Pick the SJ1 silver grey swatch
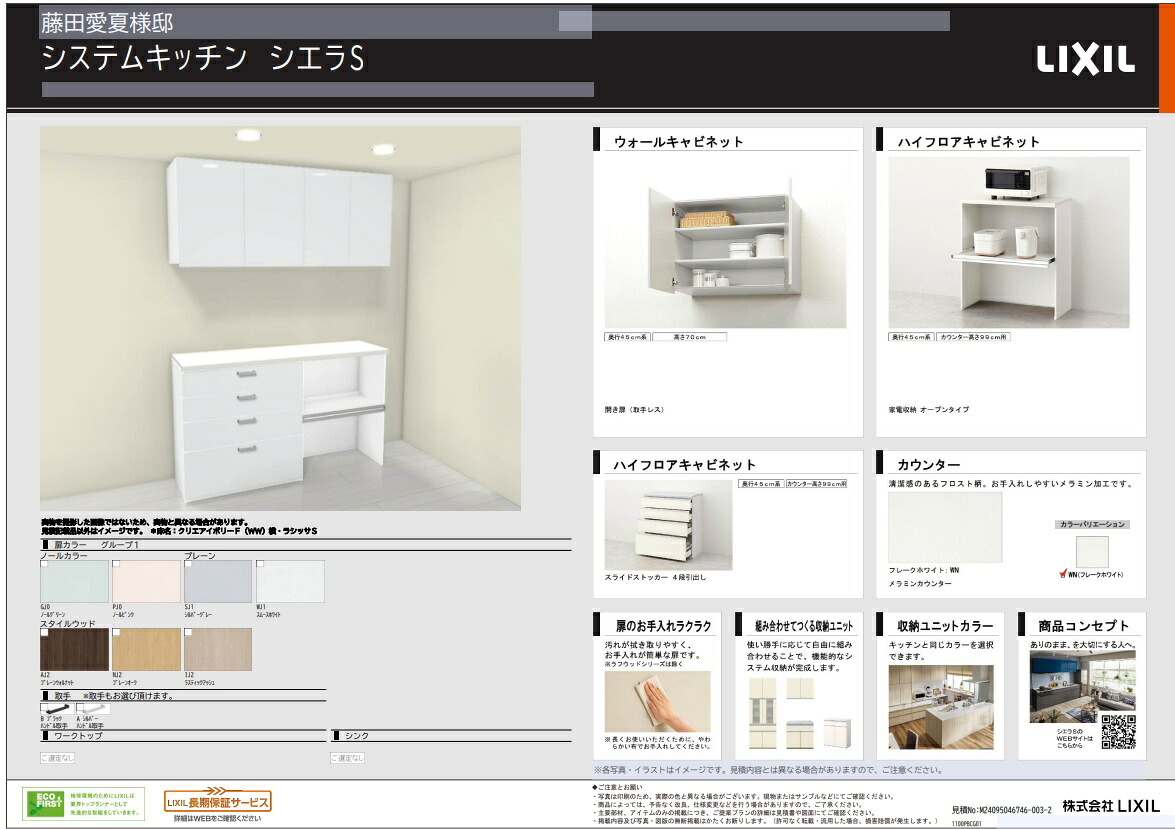This screenshot has height=829, width=1175. [218, 582]
